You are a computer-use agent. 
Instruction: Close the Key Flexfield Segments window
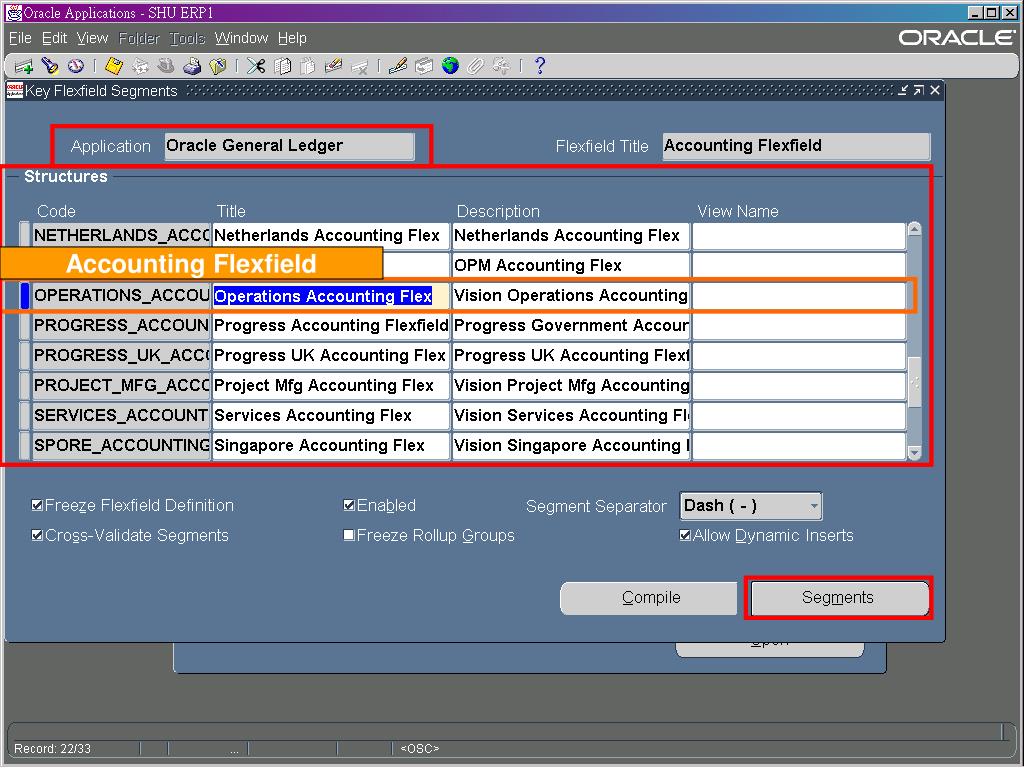pos(935,90)
